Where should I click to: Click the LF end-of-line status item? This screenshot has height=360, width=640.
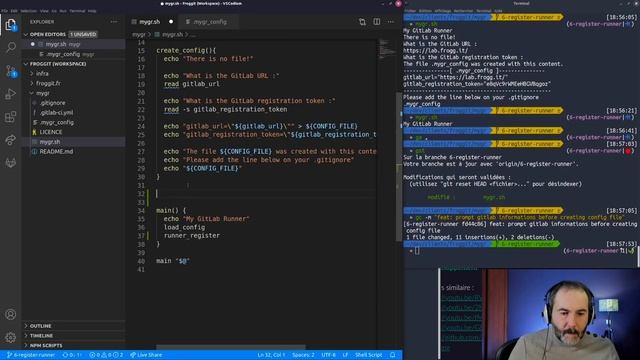345,355
